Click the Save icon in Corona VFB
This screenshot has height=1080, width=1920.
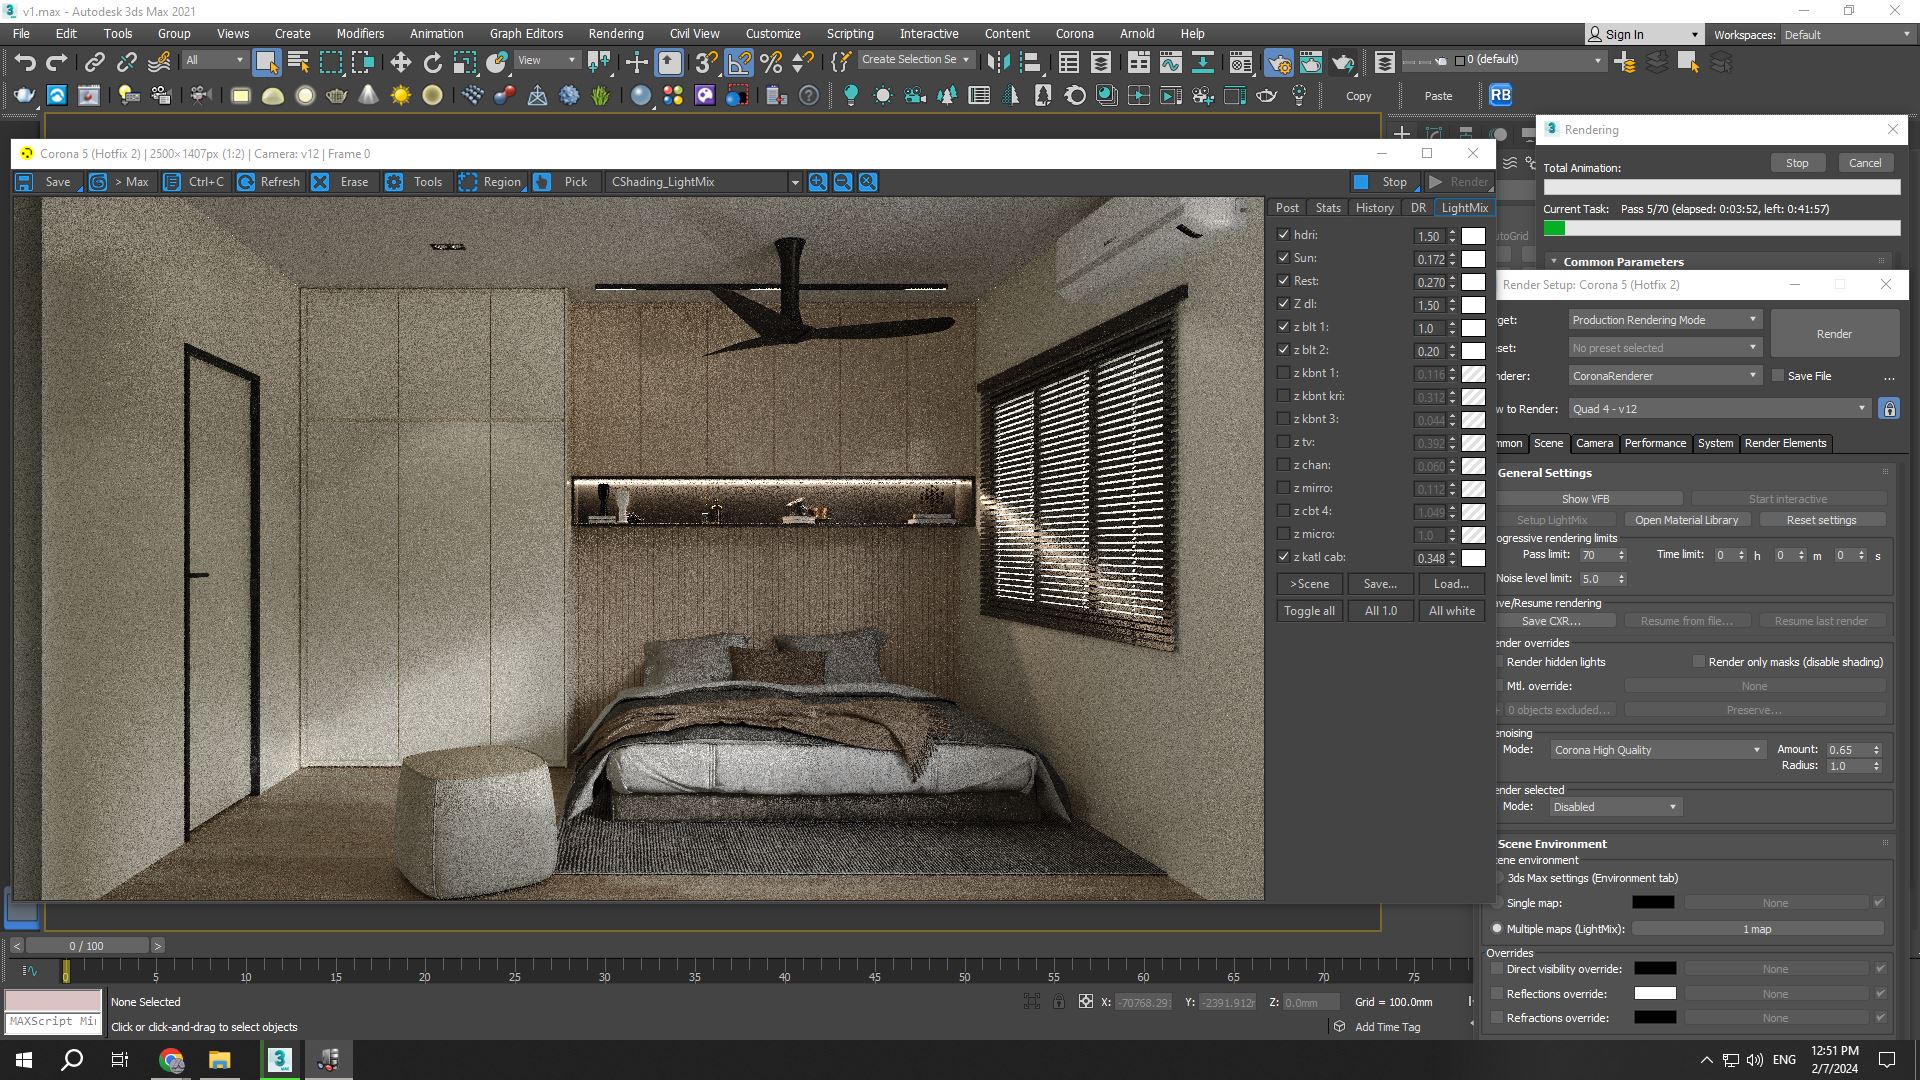pos(25,182)
